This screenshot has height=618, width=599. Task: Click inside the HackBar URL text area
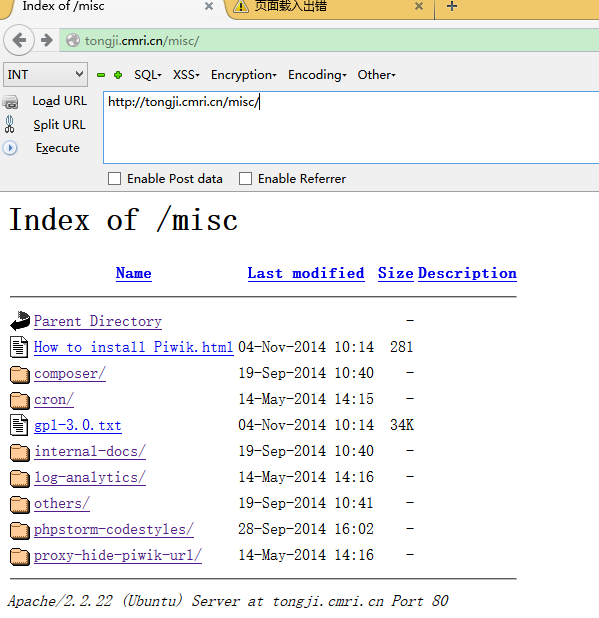click(351, 127)
